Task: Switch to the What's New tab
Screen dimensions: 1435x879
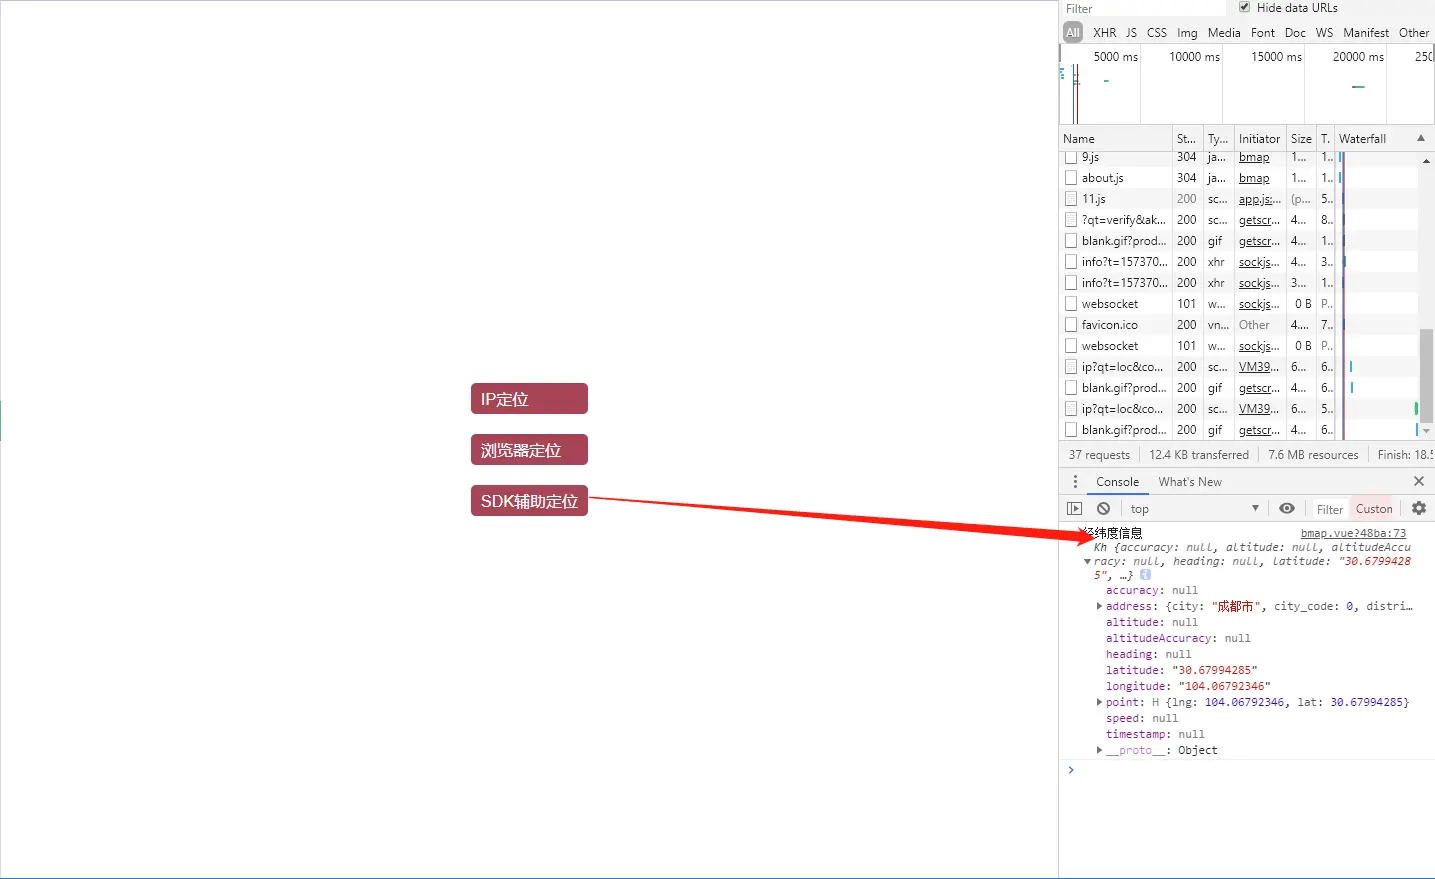Action: point(1190,482)
